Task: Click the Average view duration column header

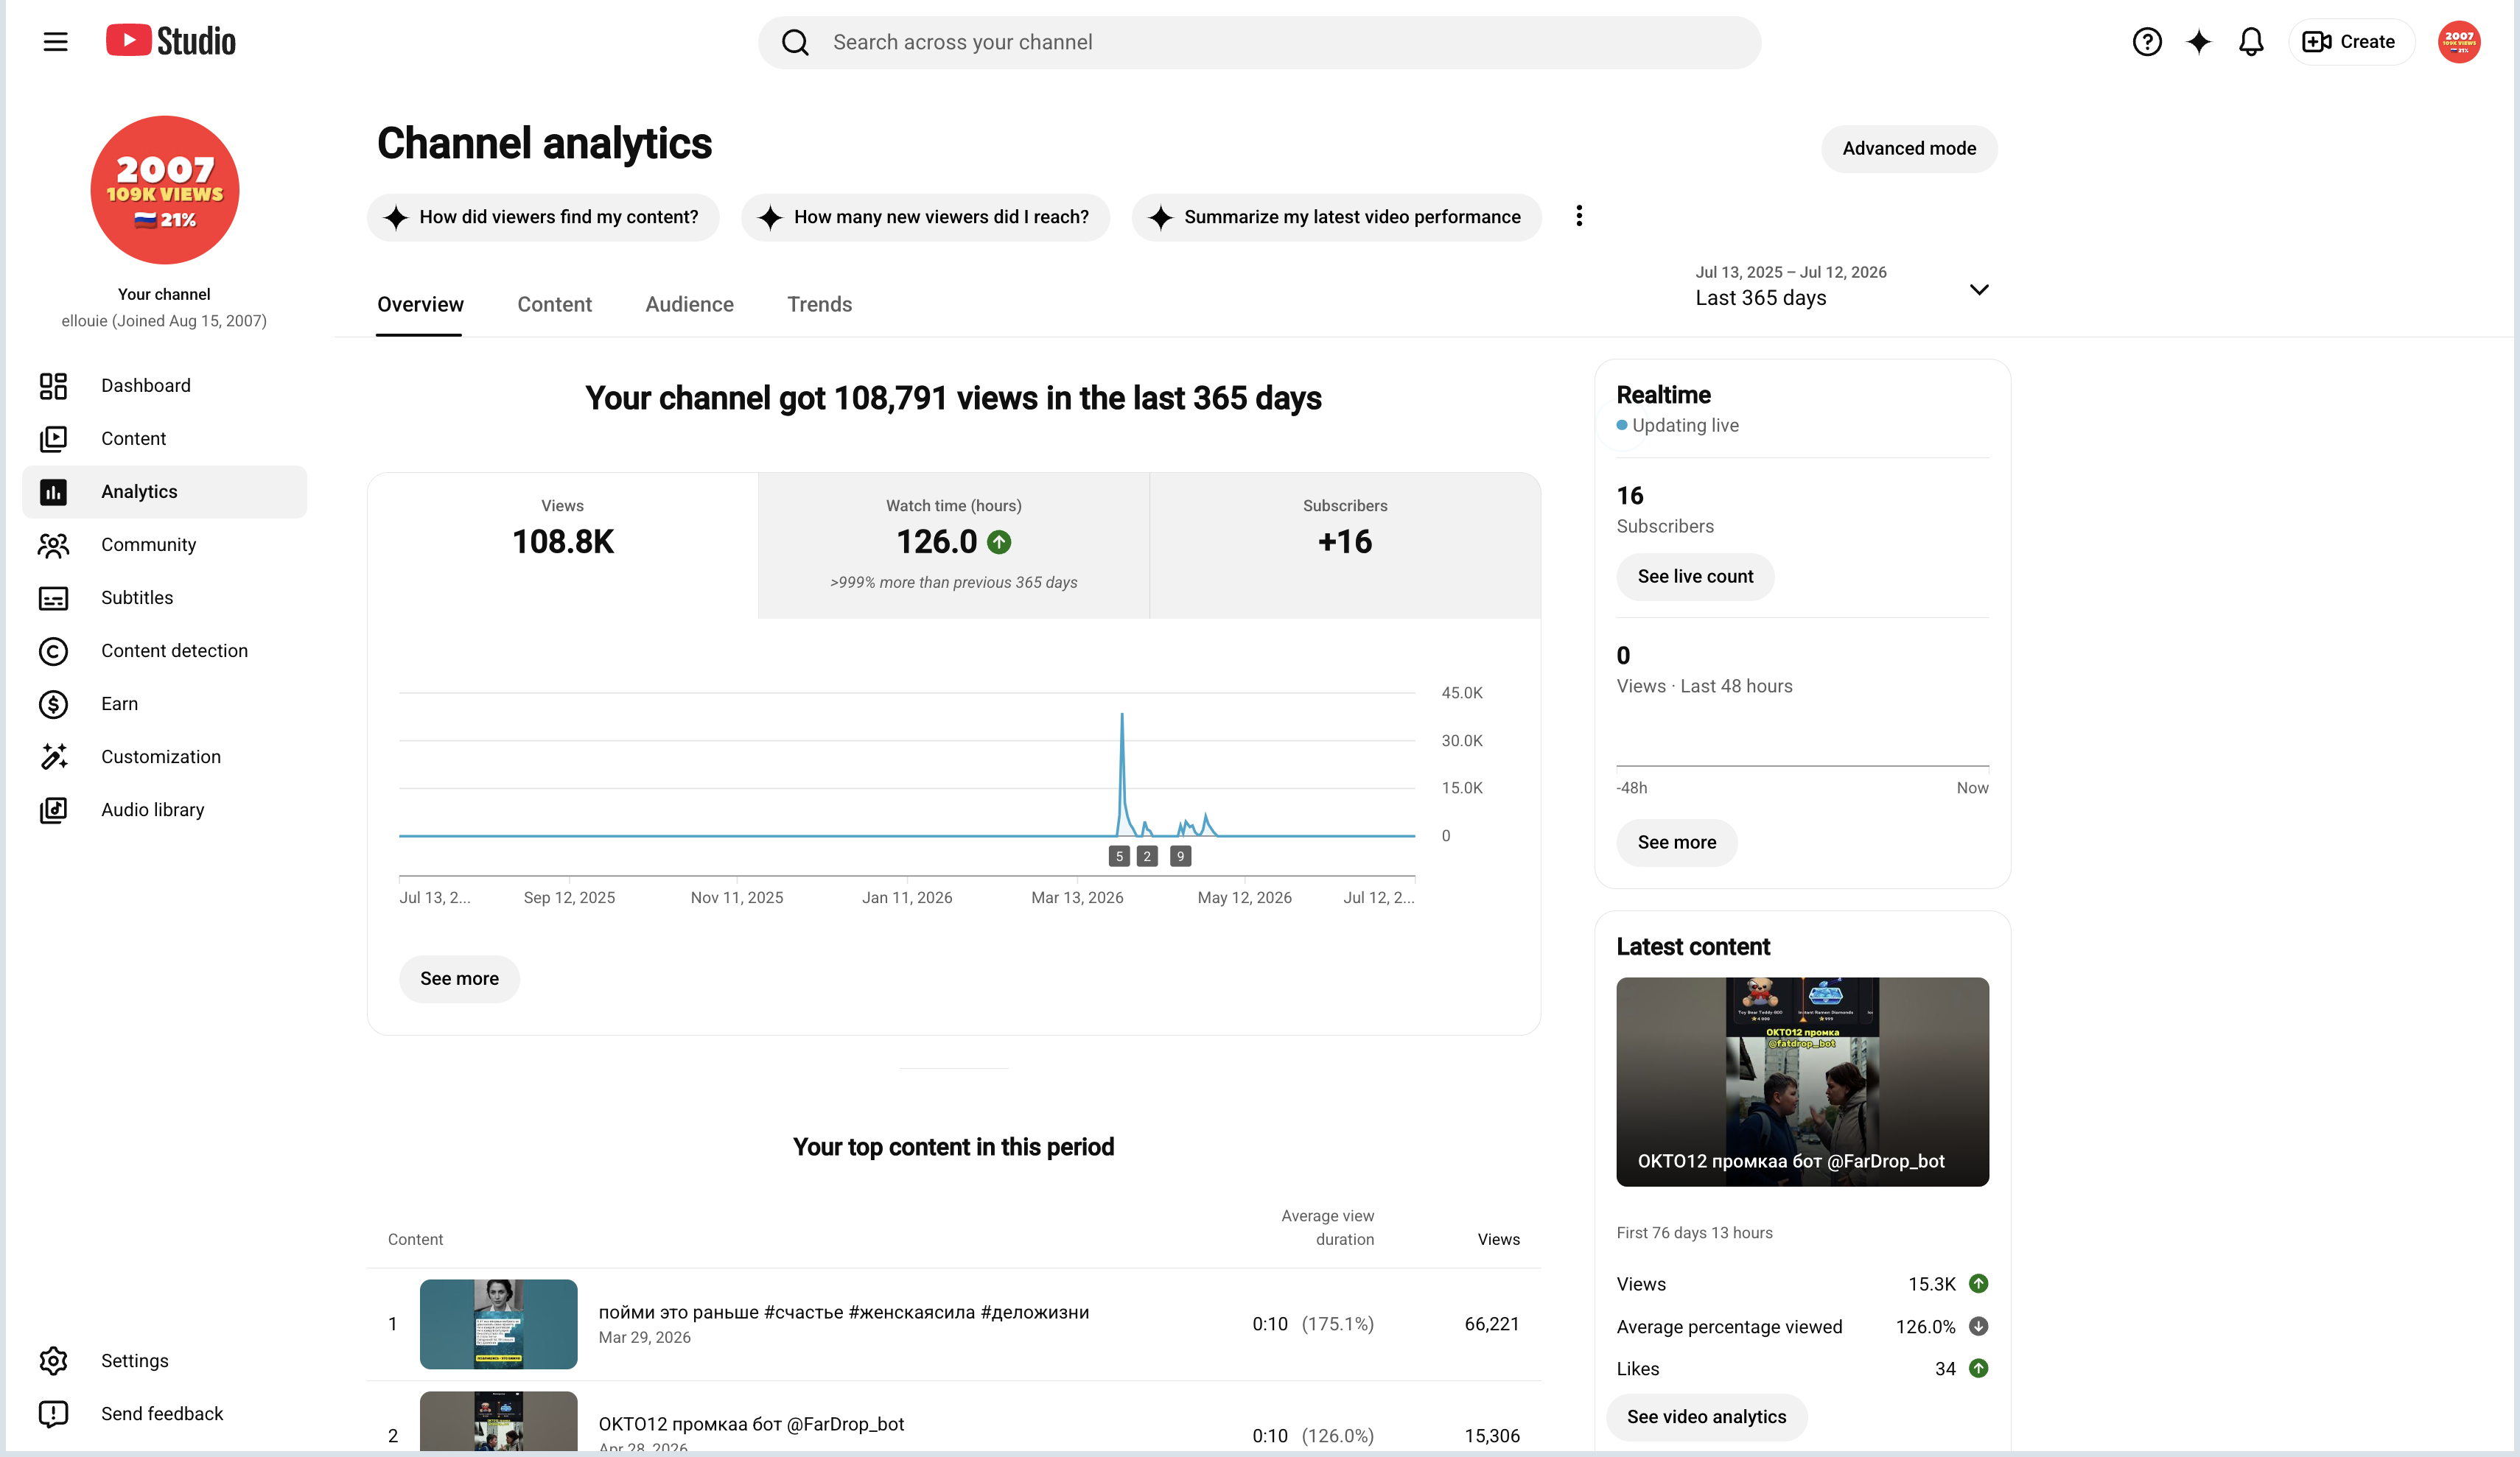Action: (x=1327, y=1228)
